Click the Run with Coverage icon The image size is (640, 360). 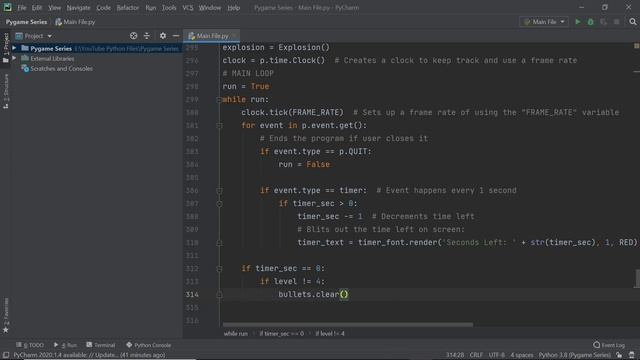pos(603,22)
